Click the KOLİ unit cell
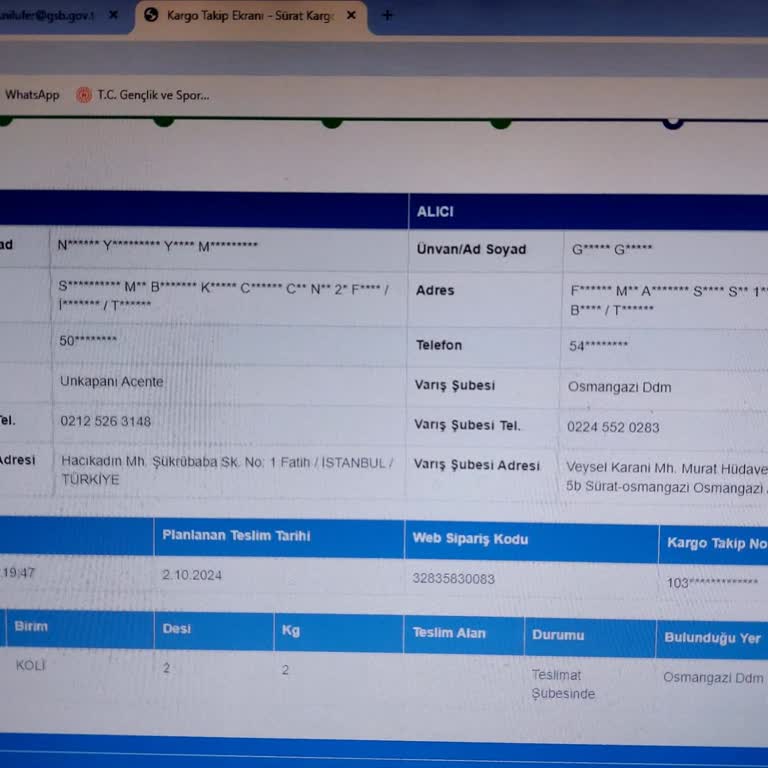 [x=30, y=665]
